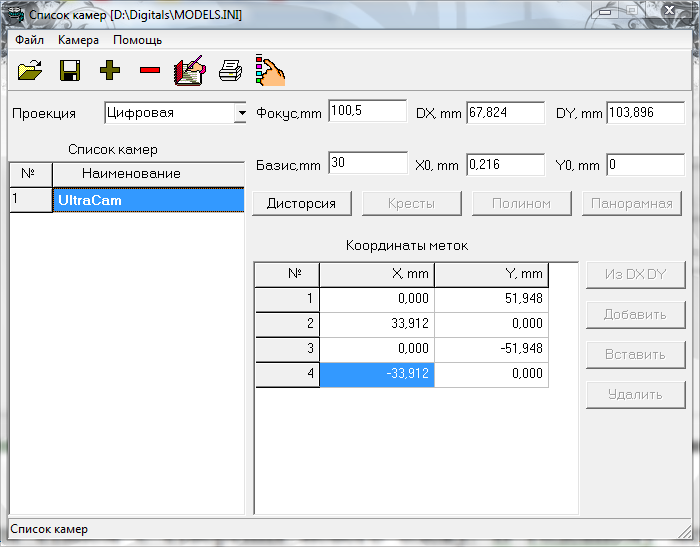Select Y cell 0,000 in mark row 4

pos(492,374)
